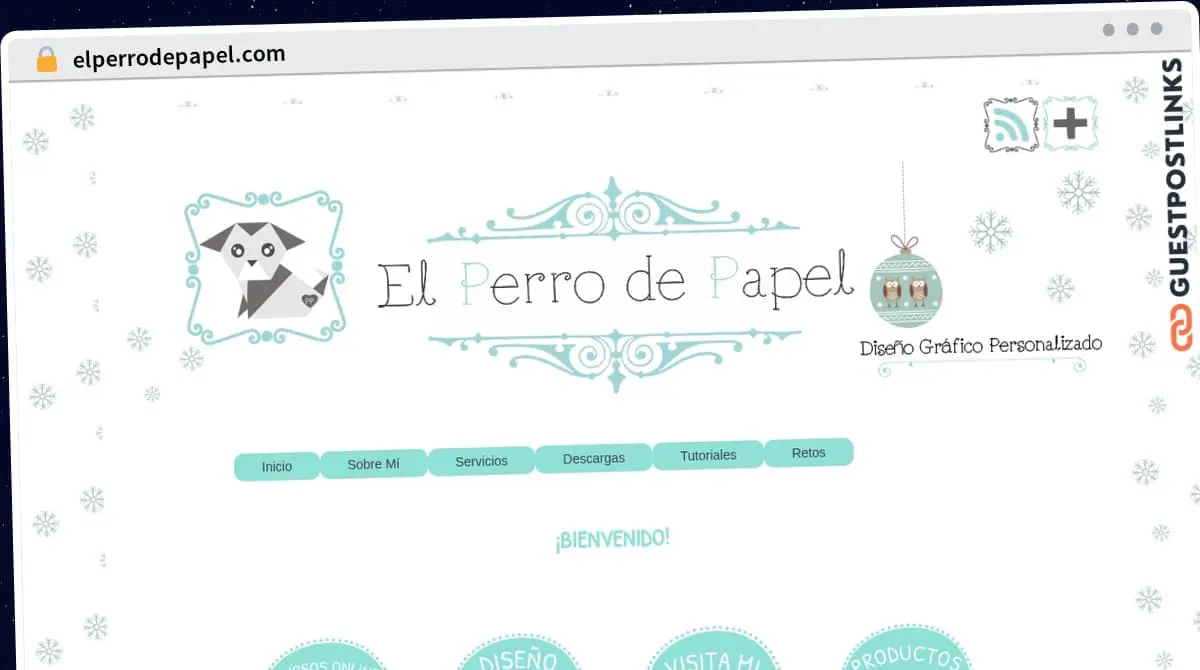Open the Productos round badge
The image size is (1200, 670).
907,648
